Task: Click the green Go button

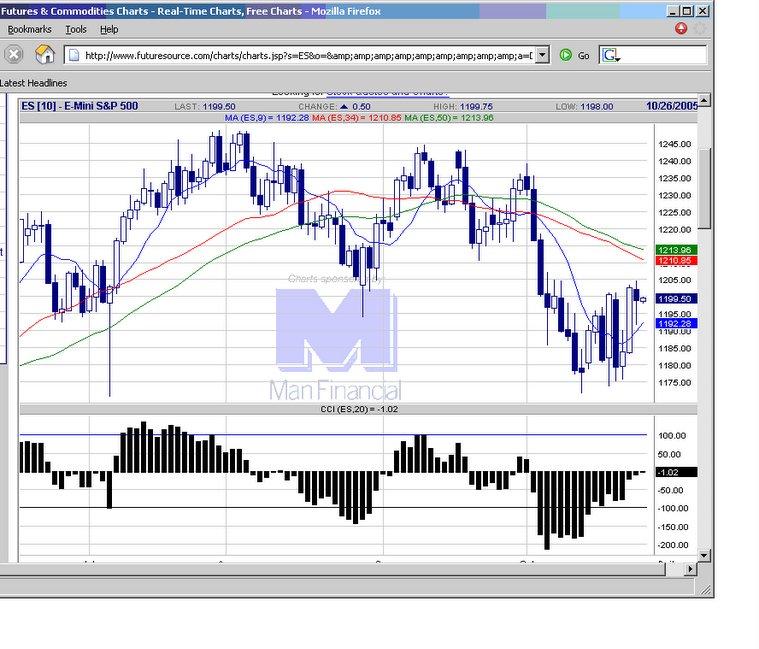Action: point(575,55)
